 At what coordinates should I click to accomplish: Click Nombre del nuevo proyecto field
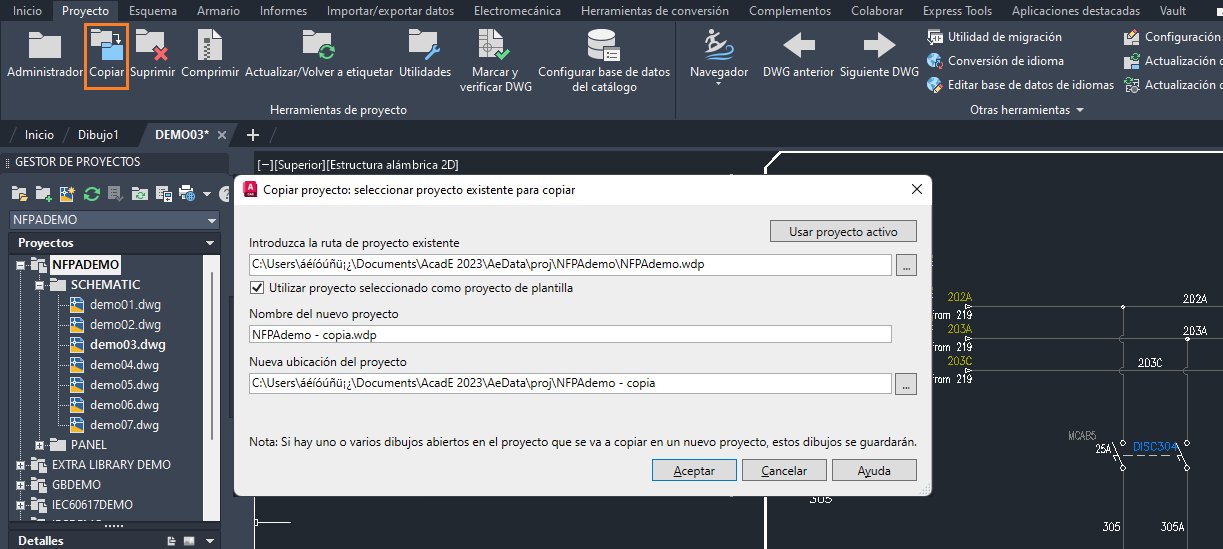coord(570,335)
